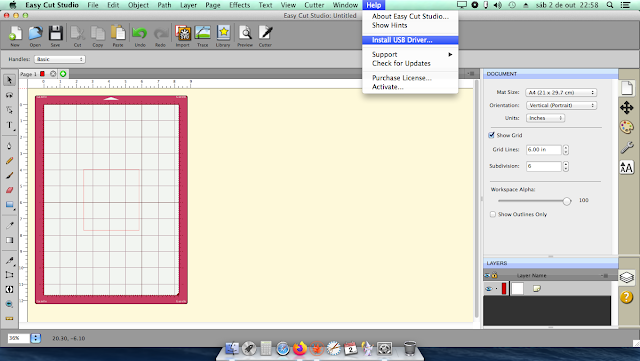
Task: Toggle layer visibility eye in layer row
Action: (489, 289)
